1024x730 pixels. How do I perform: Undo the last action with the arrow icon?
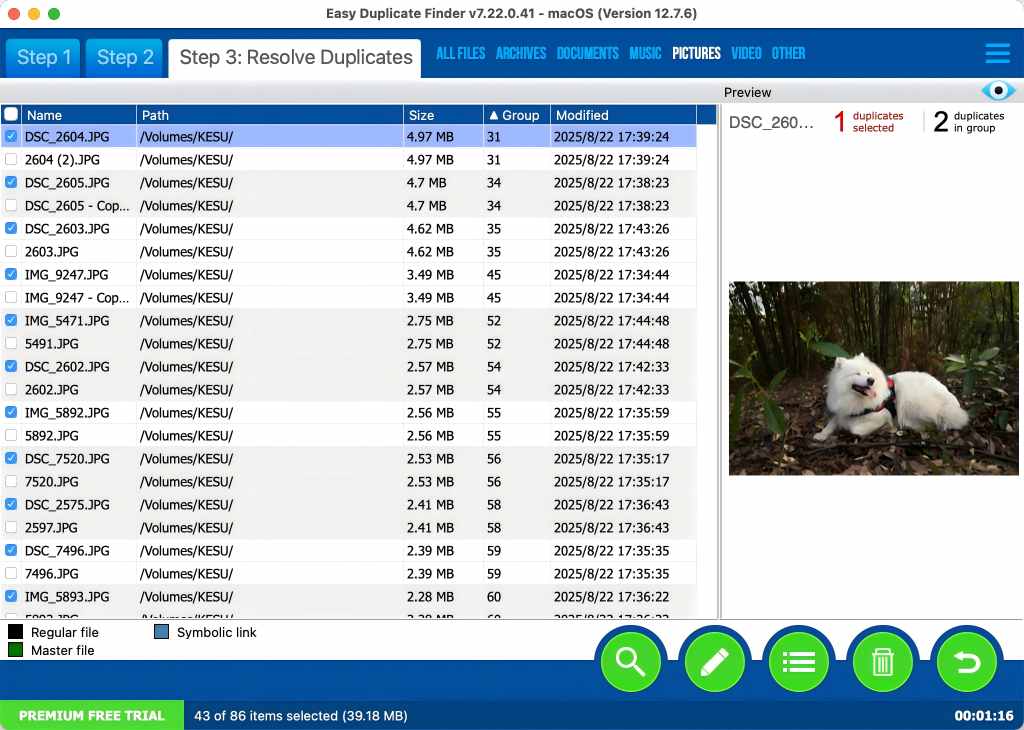point(967,660)
